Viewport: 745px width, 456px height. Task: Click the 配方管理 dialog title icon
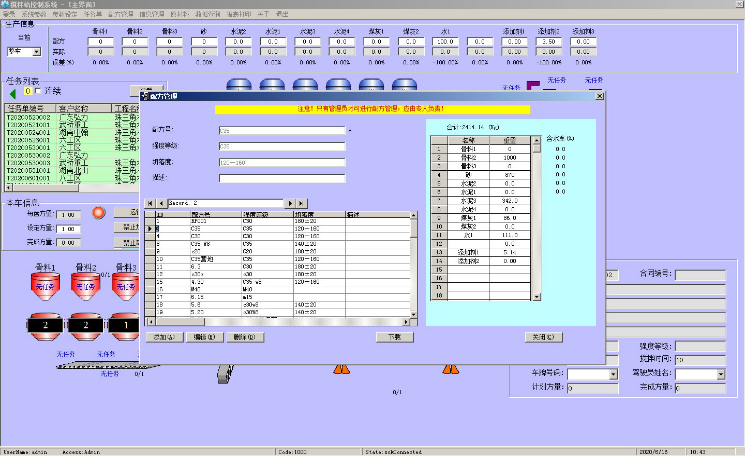pyautogui.click(x=145, y=96)
